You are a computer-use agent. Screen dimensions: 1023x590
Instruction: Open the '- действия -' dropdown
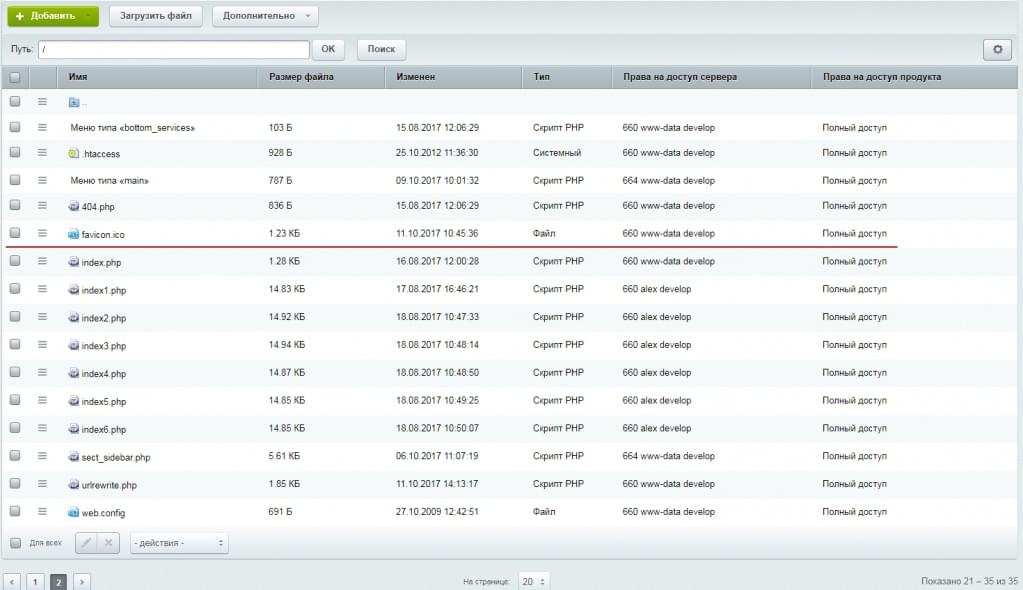[x=178, y=543]
